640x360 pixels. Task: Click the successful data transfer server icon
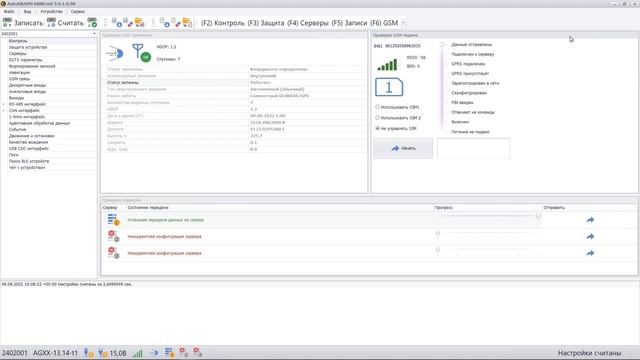point(113,220)
